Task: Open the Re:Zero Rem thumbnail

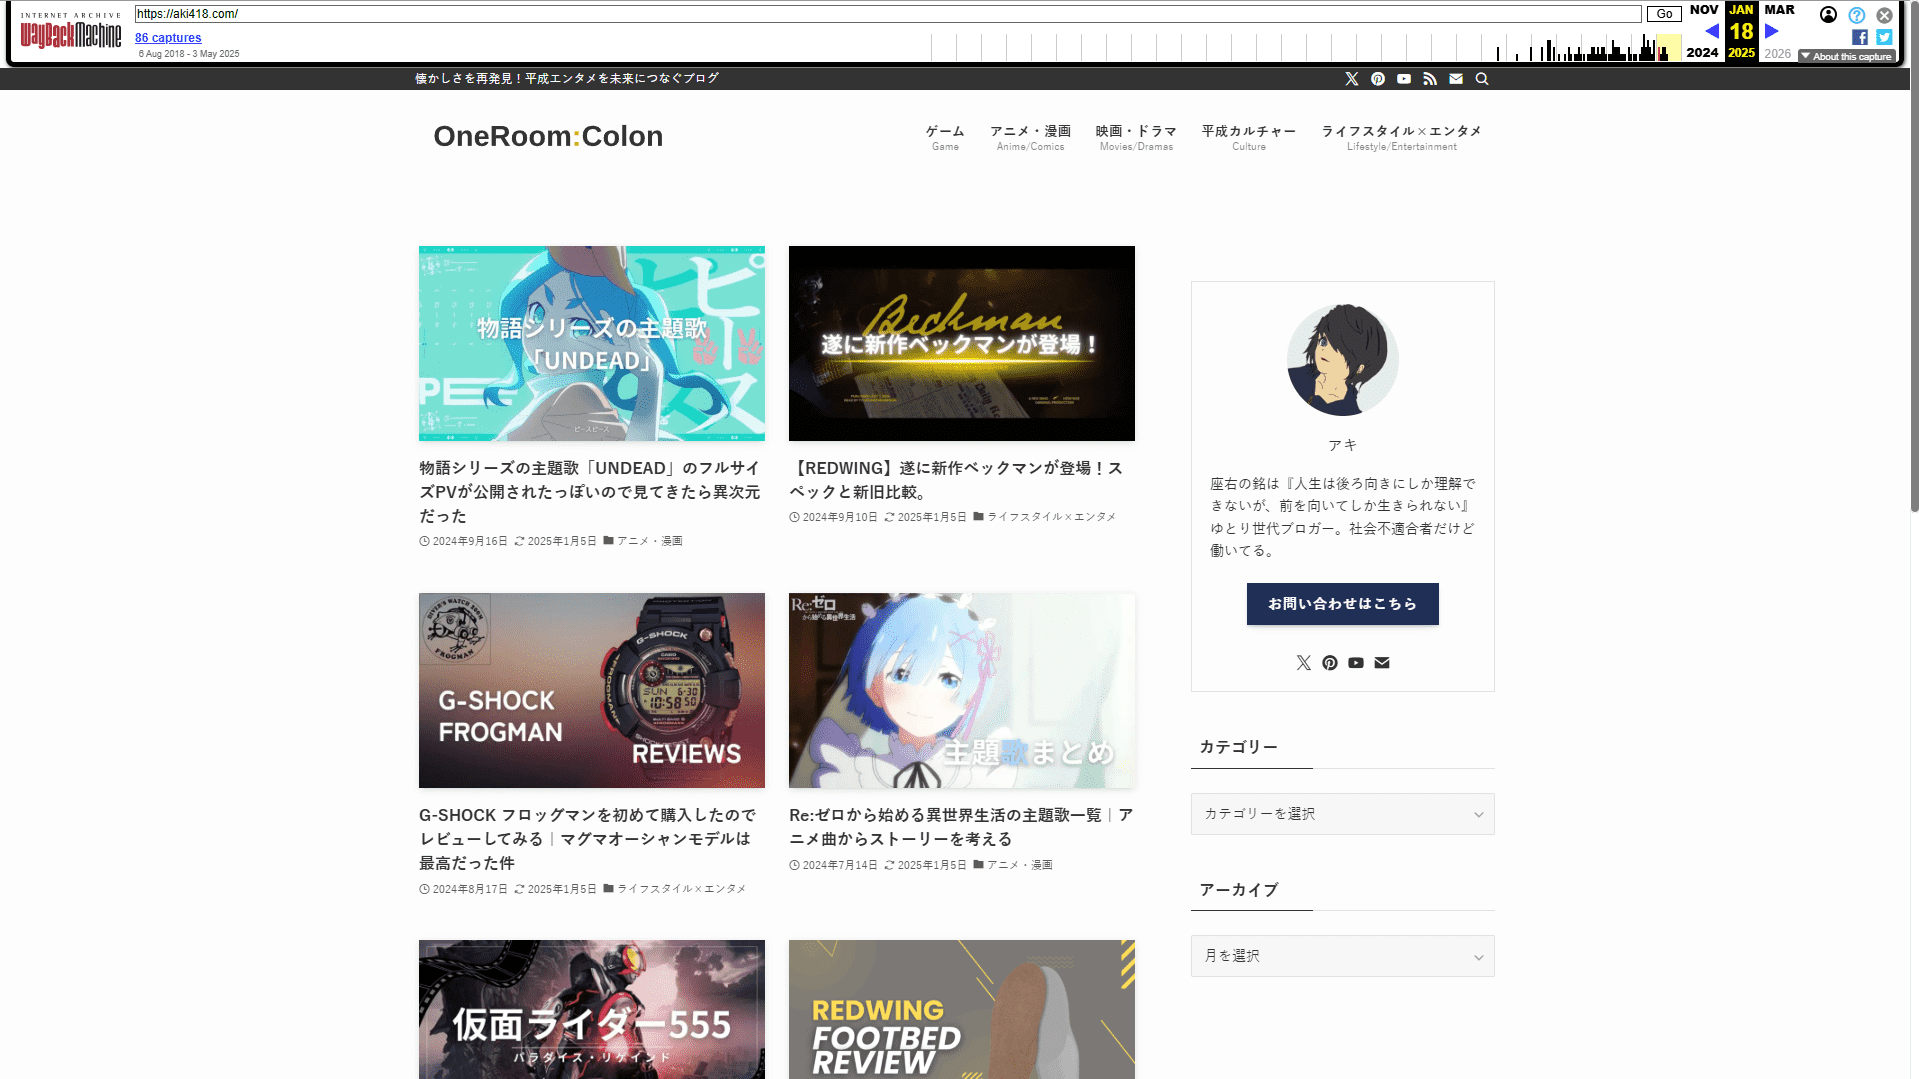Action: point(962,690)
